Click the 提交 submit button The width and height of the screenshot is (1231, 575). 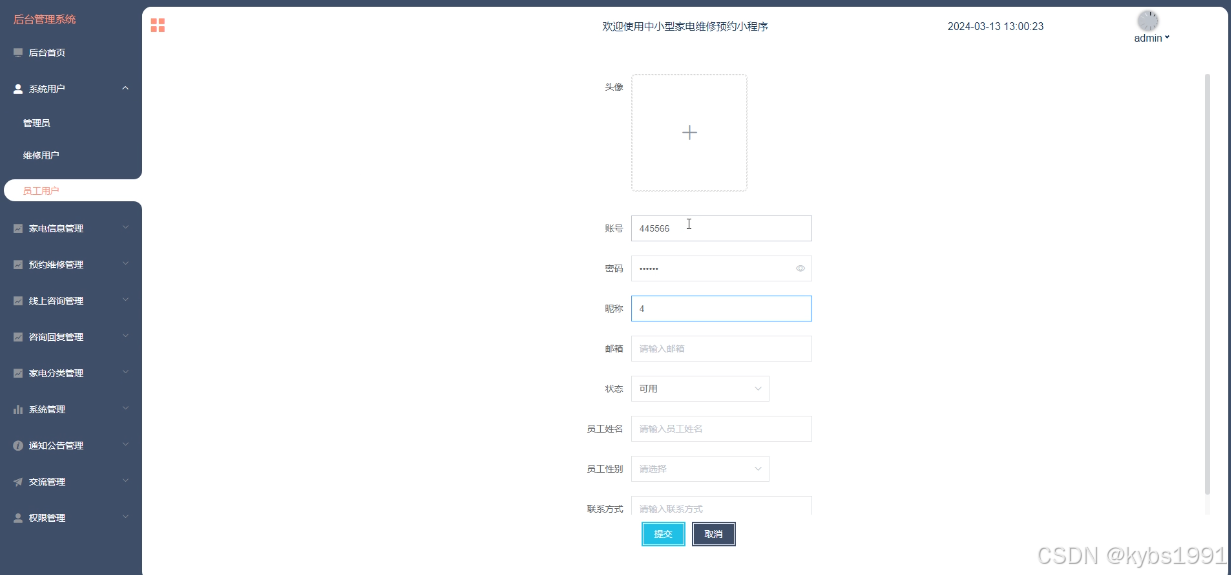(663, 534)
